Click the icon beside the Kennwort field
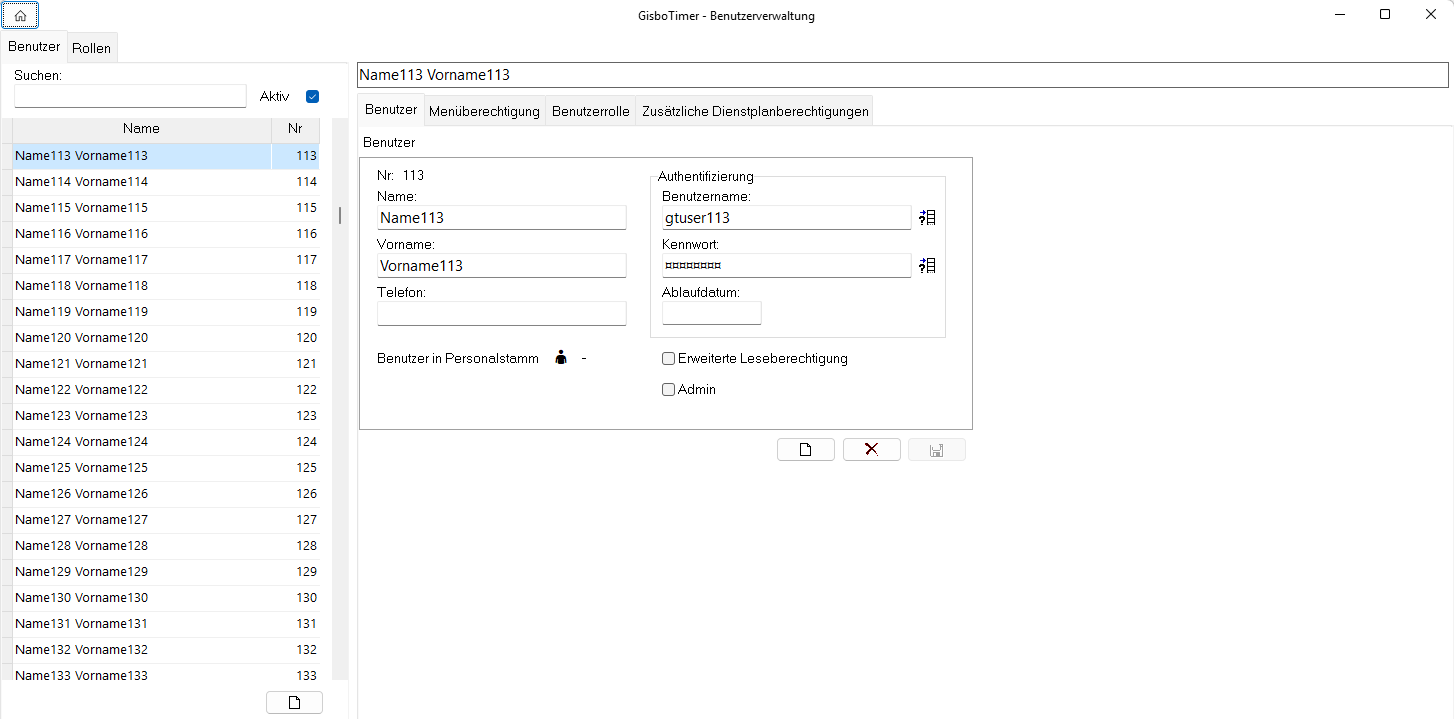 coord(927,265)
